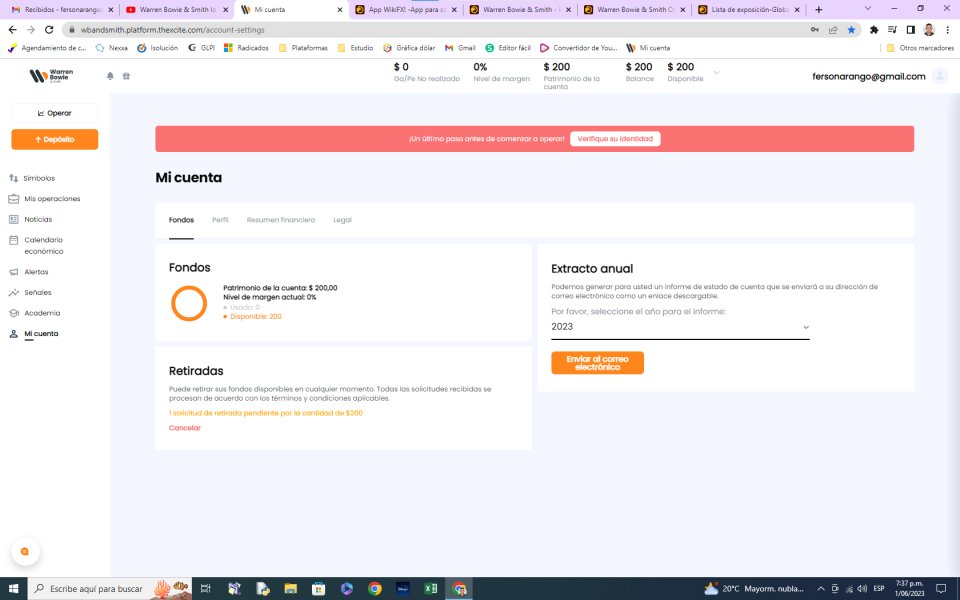Close the Mi cuenta browser tab
960x600 pixels.
[340, 10]
